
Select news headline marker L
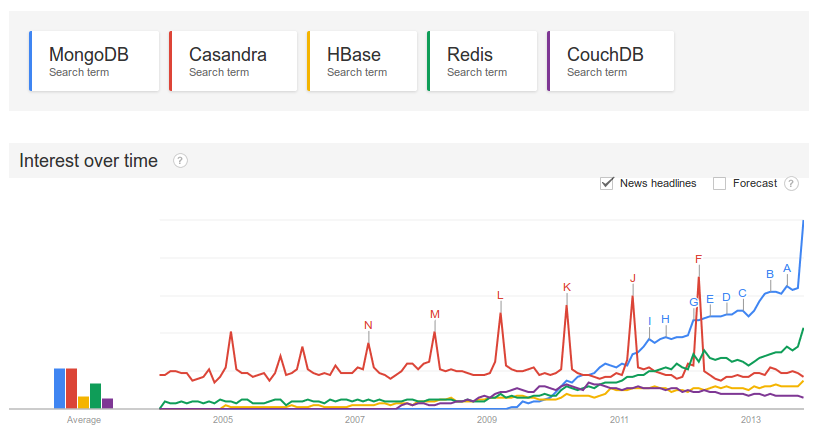(500, 295)
